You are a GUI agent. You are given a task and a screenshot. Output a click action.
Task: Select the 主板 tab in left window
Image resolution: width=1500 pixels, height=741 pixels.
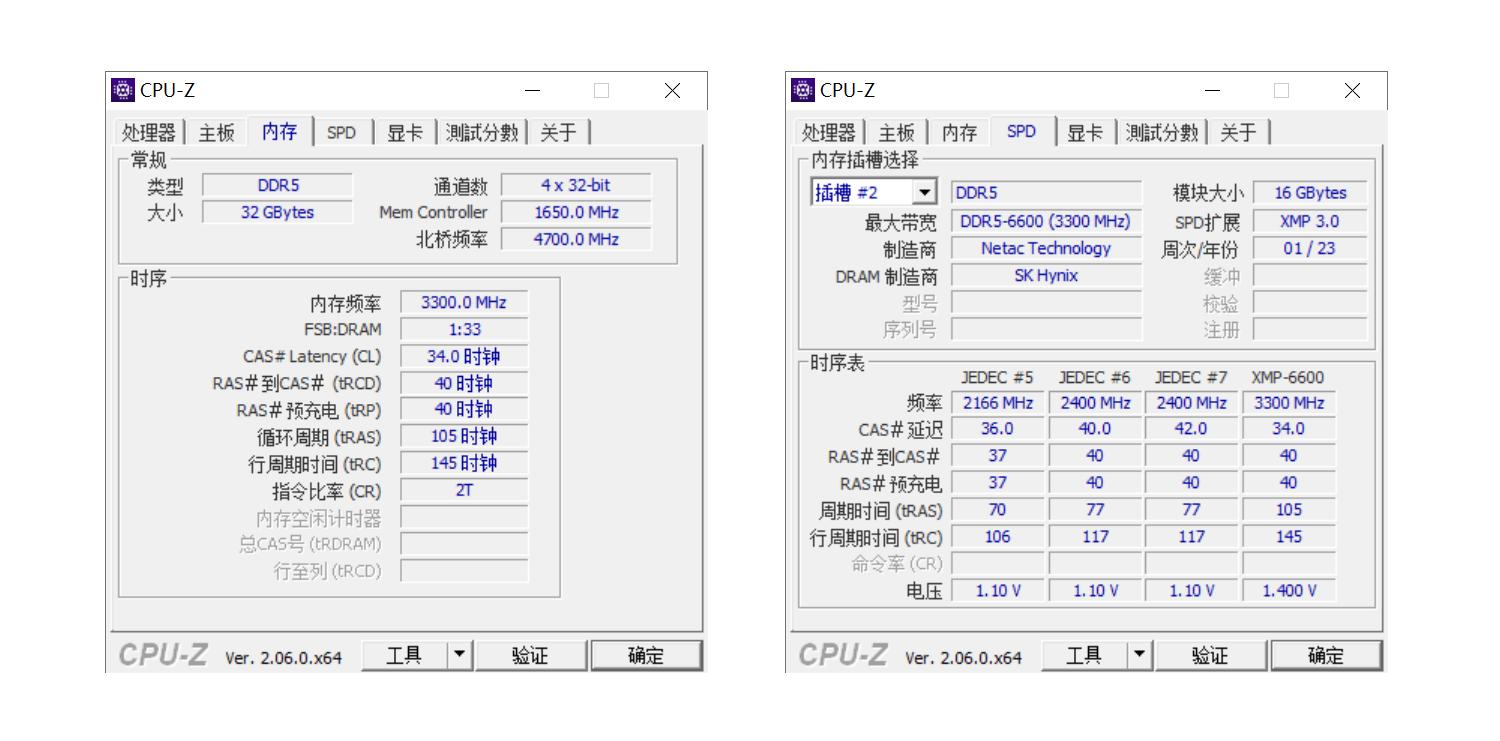click(217, 131)
